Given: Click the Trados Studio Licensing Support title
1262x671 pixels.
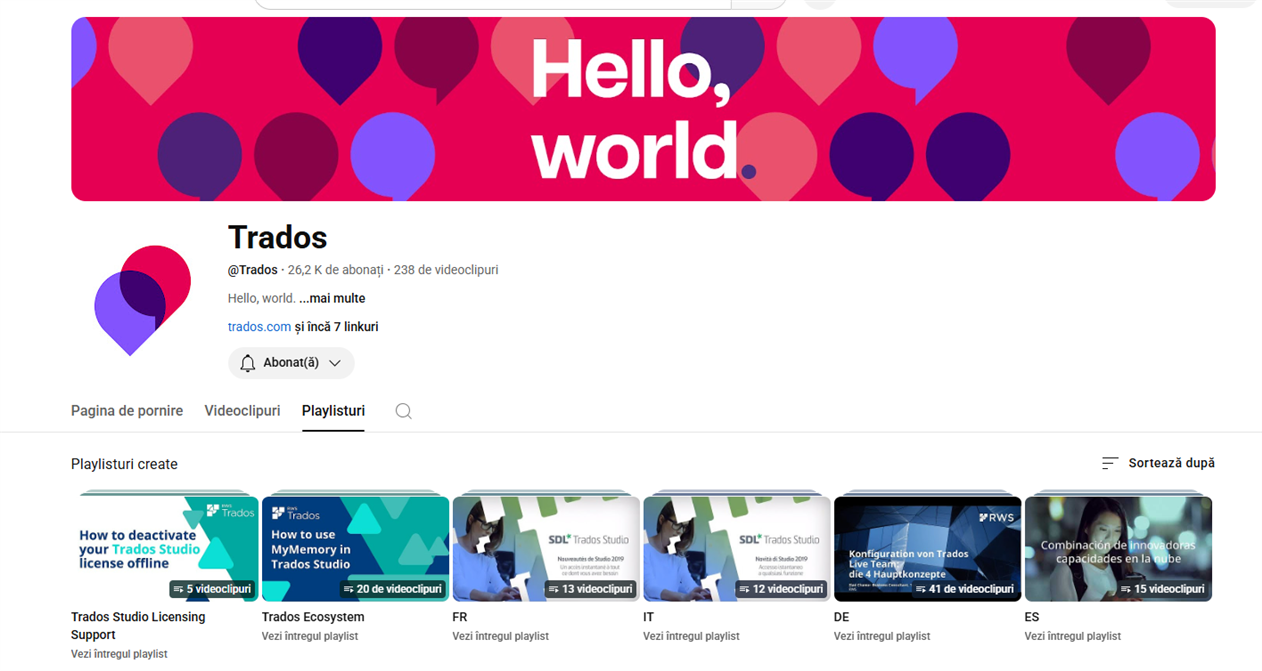Looking at the screenshot, I should point(138,626).
